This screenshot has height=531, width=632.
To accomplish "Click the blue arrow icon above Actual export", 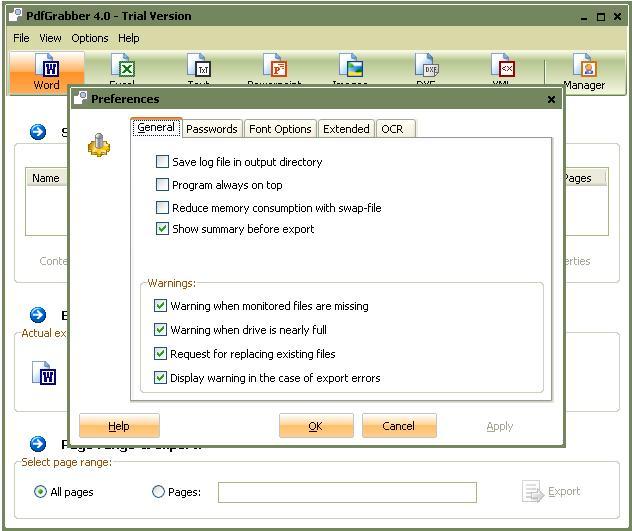I will point(38,315).
